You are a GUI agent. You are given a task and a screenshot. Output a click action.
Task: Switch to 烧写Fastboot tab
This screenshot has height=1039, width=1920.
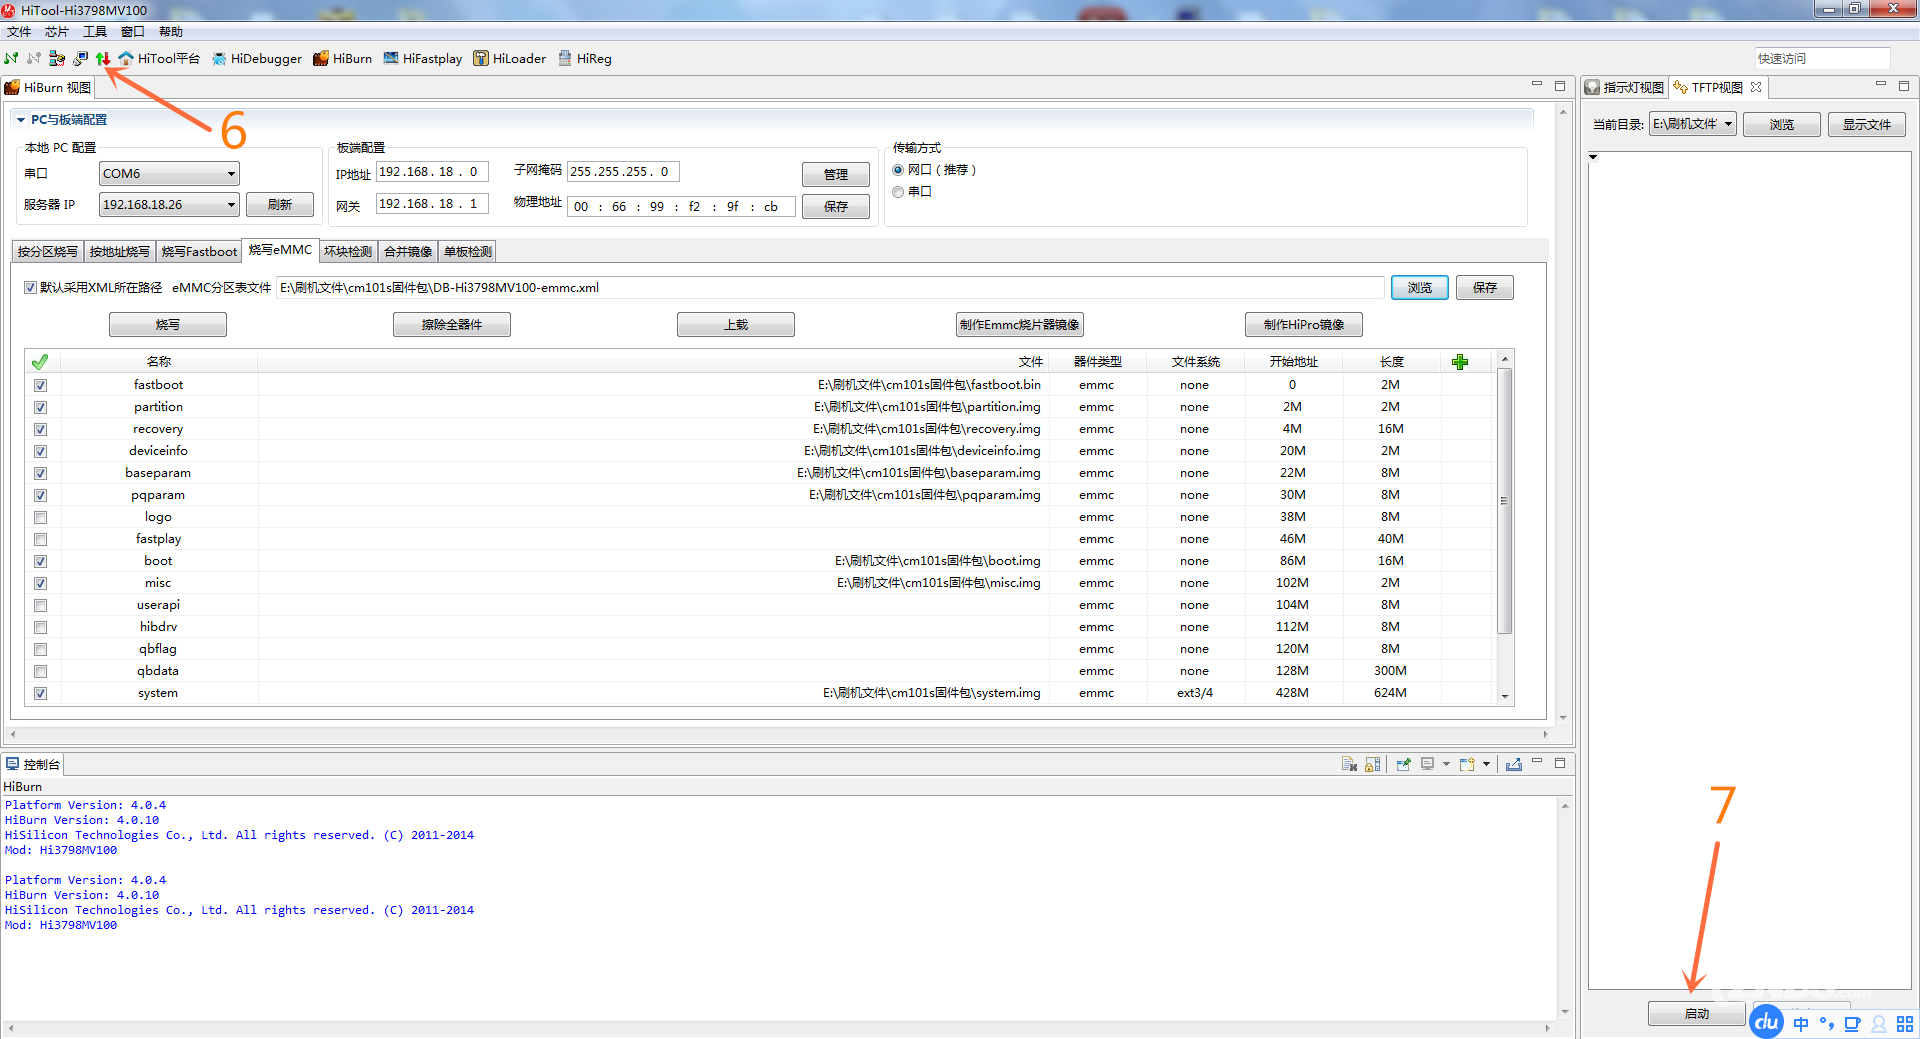tap(199, 252)
